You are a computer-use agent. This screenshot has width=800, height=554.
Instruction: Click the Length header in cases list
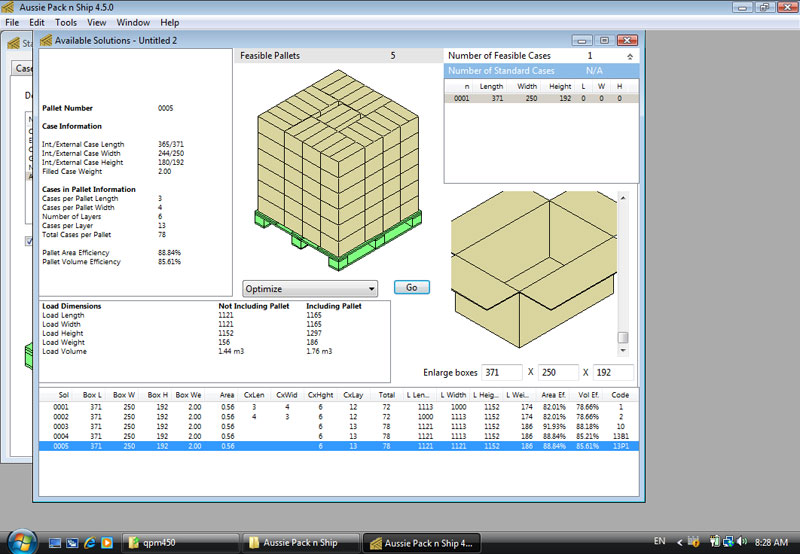[x=491, y=86]
